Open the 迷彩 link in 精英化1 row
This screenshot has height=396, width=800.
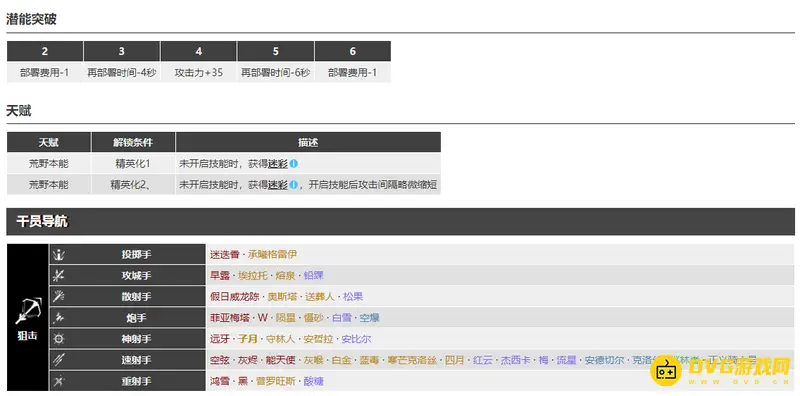(278, 164)
